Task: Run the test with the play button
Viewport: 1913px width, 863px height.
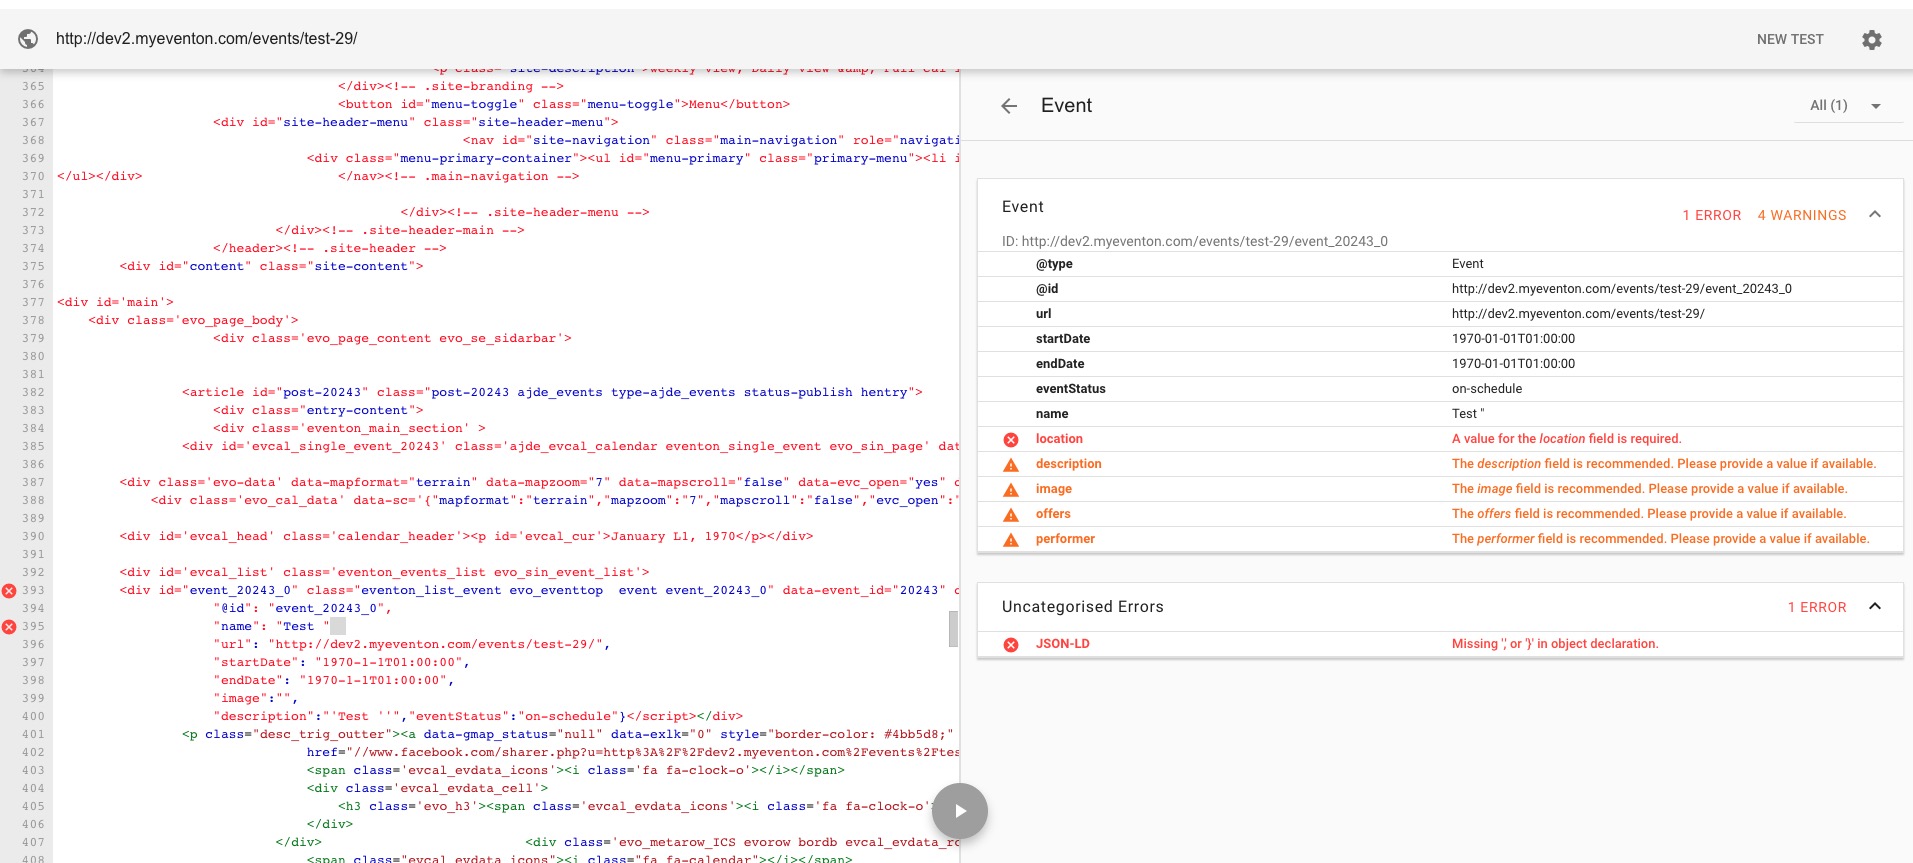Action: click(x=959, y=810)
